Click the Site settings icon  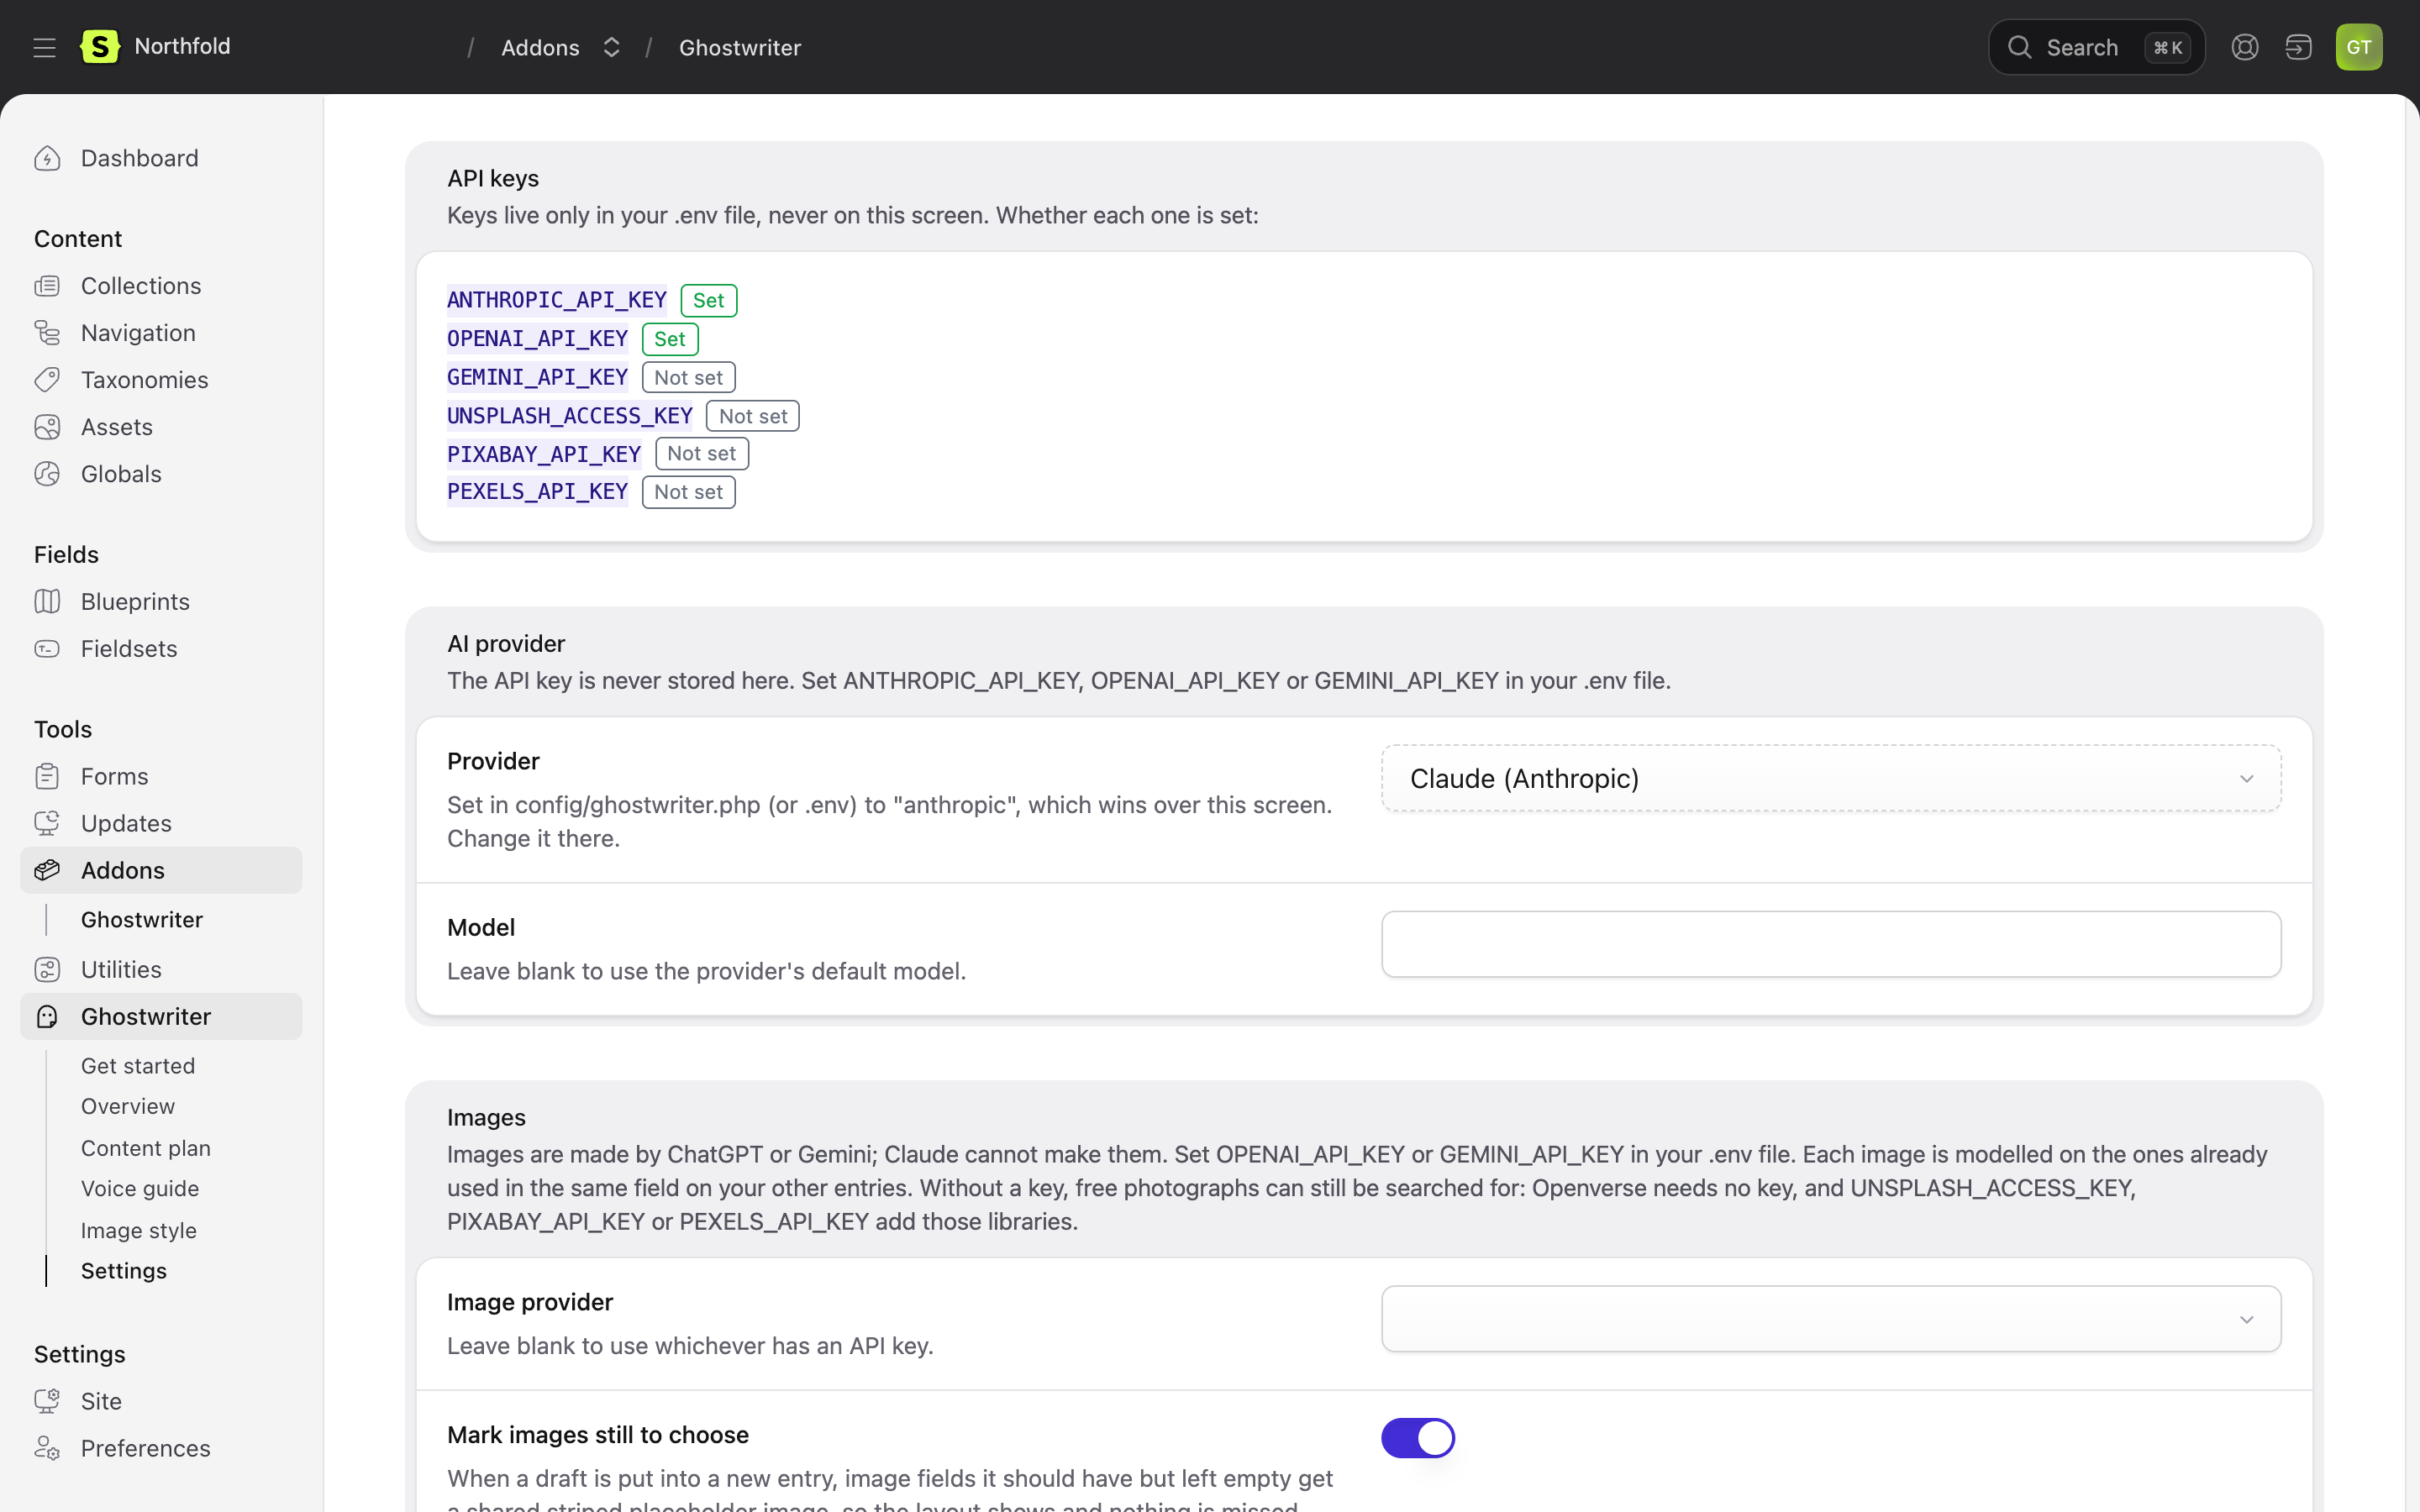47,1401
